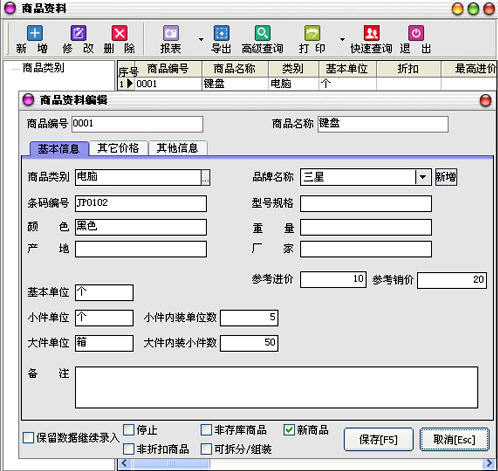Enable the 停止 checkbox
This screenshot has width=498, height=471.
[129, 430]
